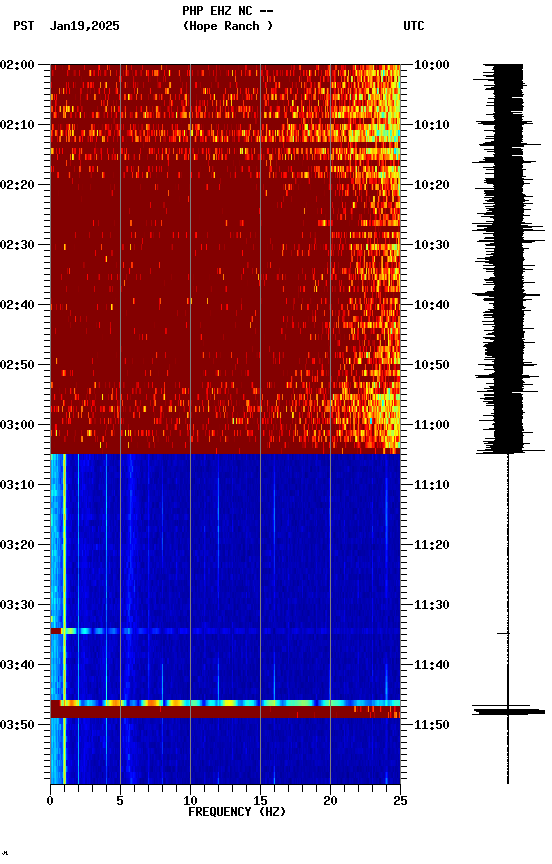Screen dimensions: 552x864
Task: Click the 03:30 PST time label
Action: [x=17, y=606]
